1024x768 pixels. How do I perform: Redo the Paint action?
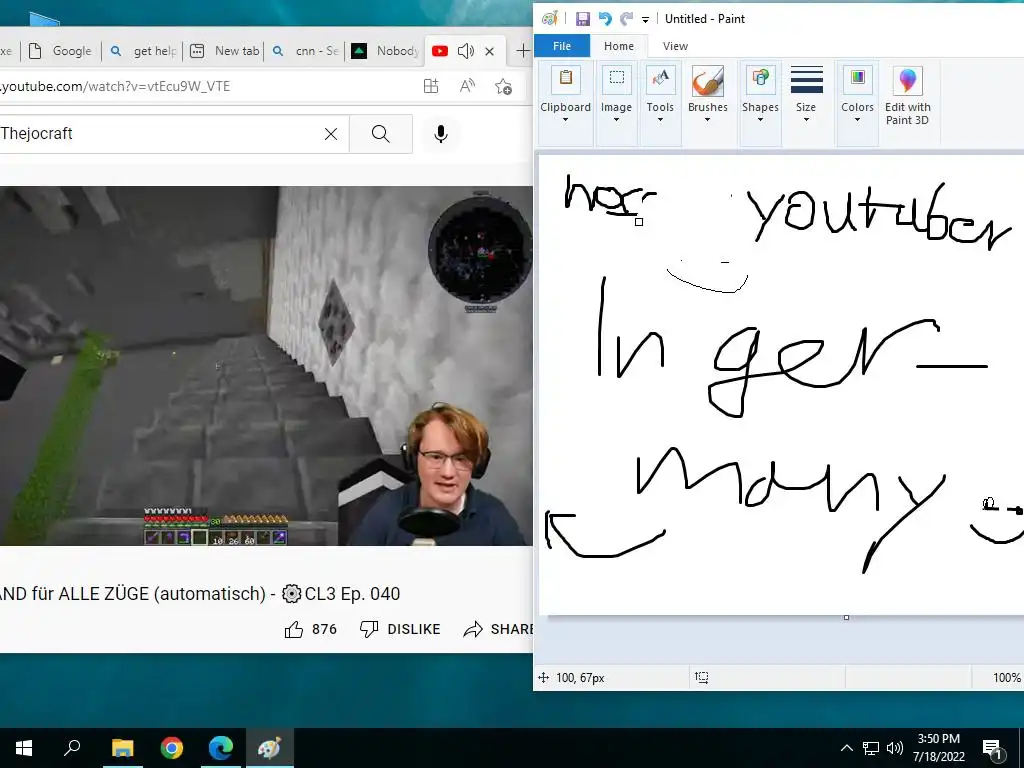coord(626,19)
